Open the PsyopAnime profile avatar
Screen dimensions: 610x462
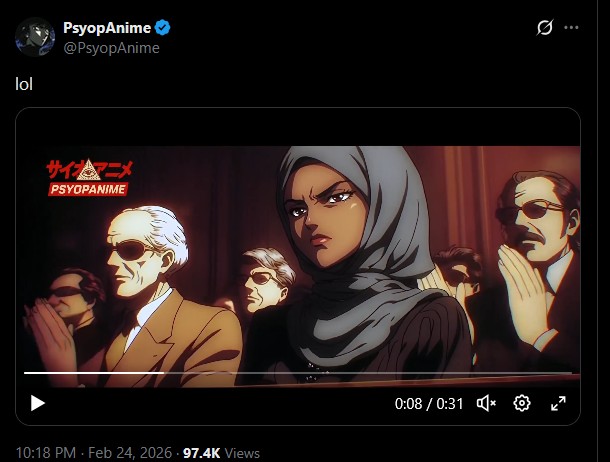point(35,37)
